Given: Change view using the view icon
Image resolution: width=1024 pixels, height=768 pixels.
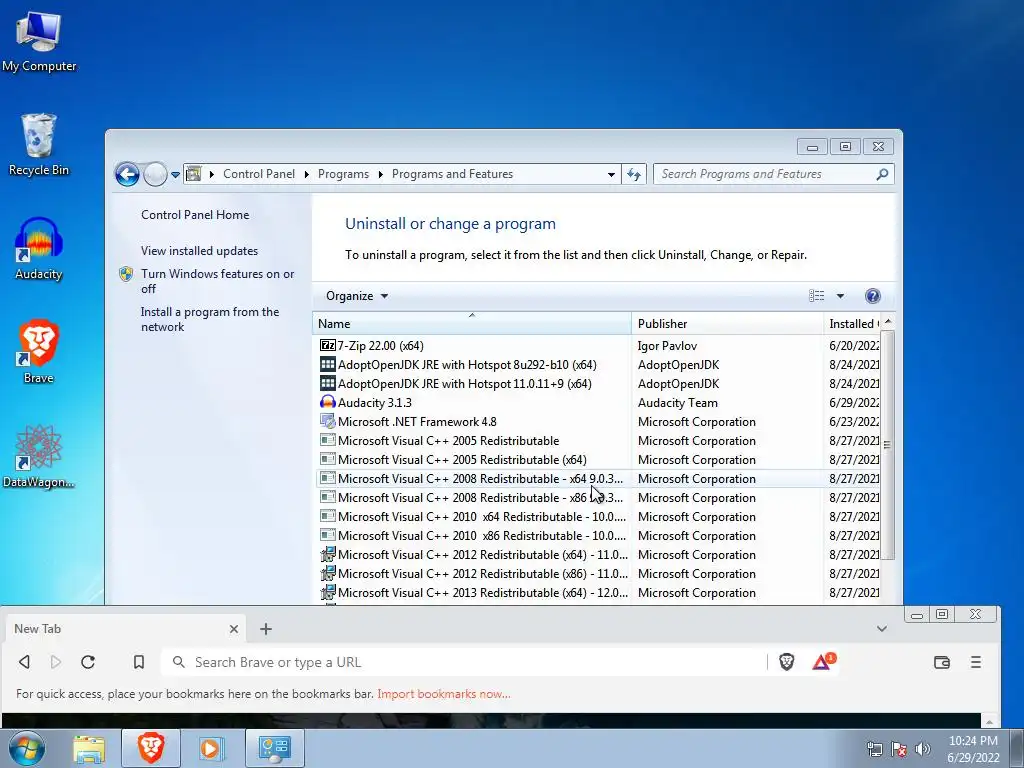Looking at the screenshot, I should point(816,296).
